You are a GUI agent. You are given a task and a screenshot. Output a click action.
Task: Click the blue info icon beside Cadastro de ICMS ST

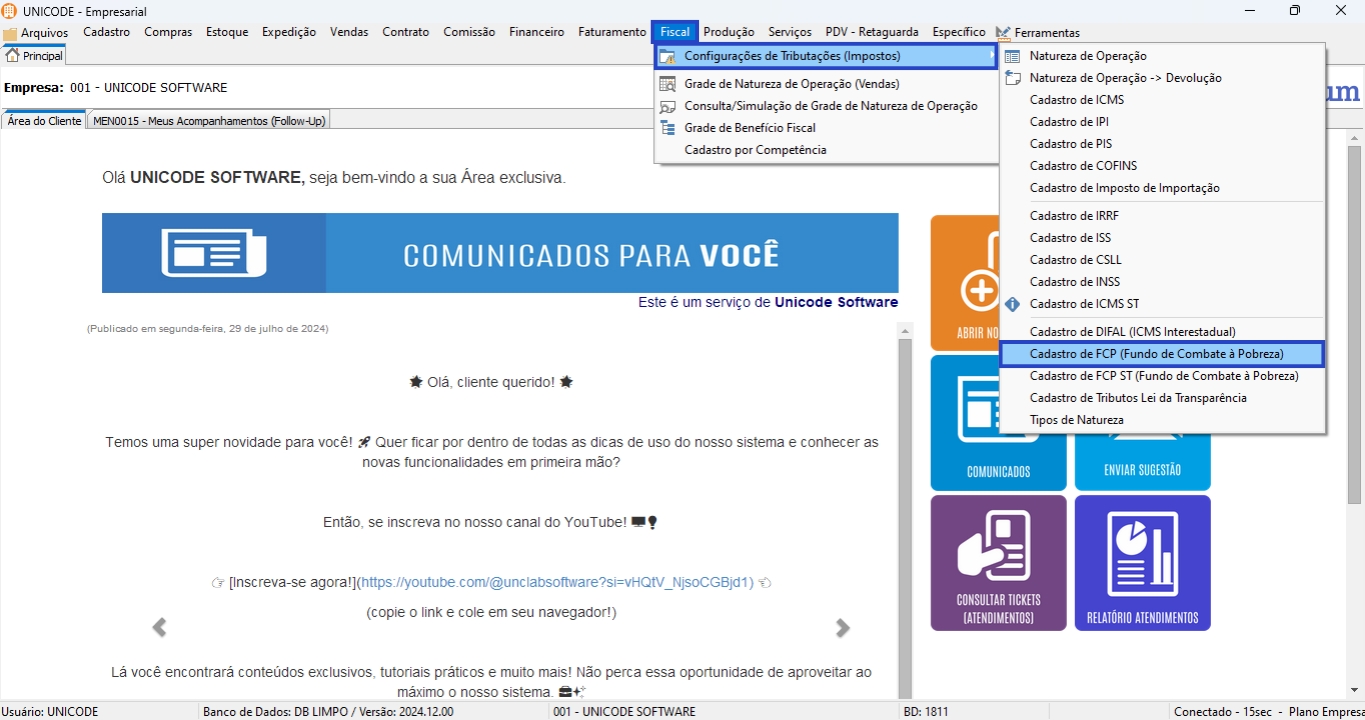1013,304
